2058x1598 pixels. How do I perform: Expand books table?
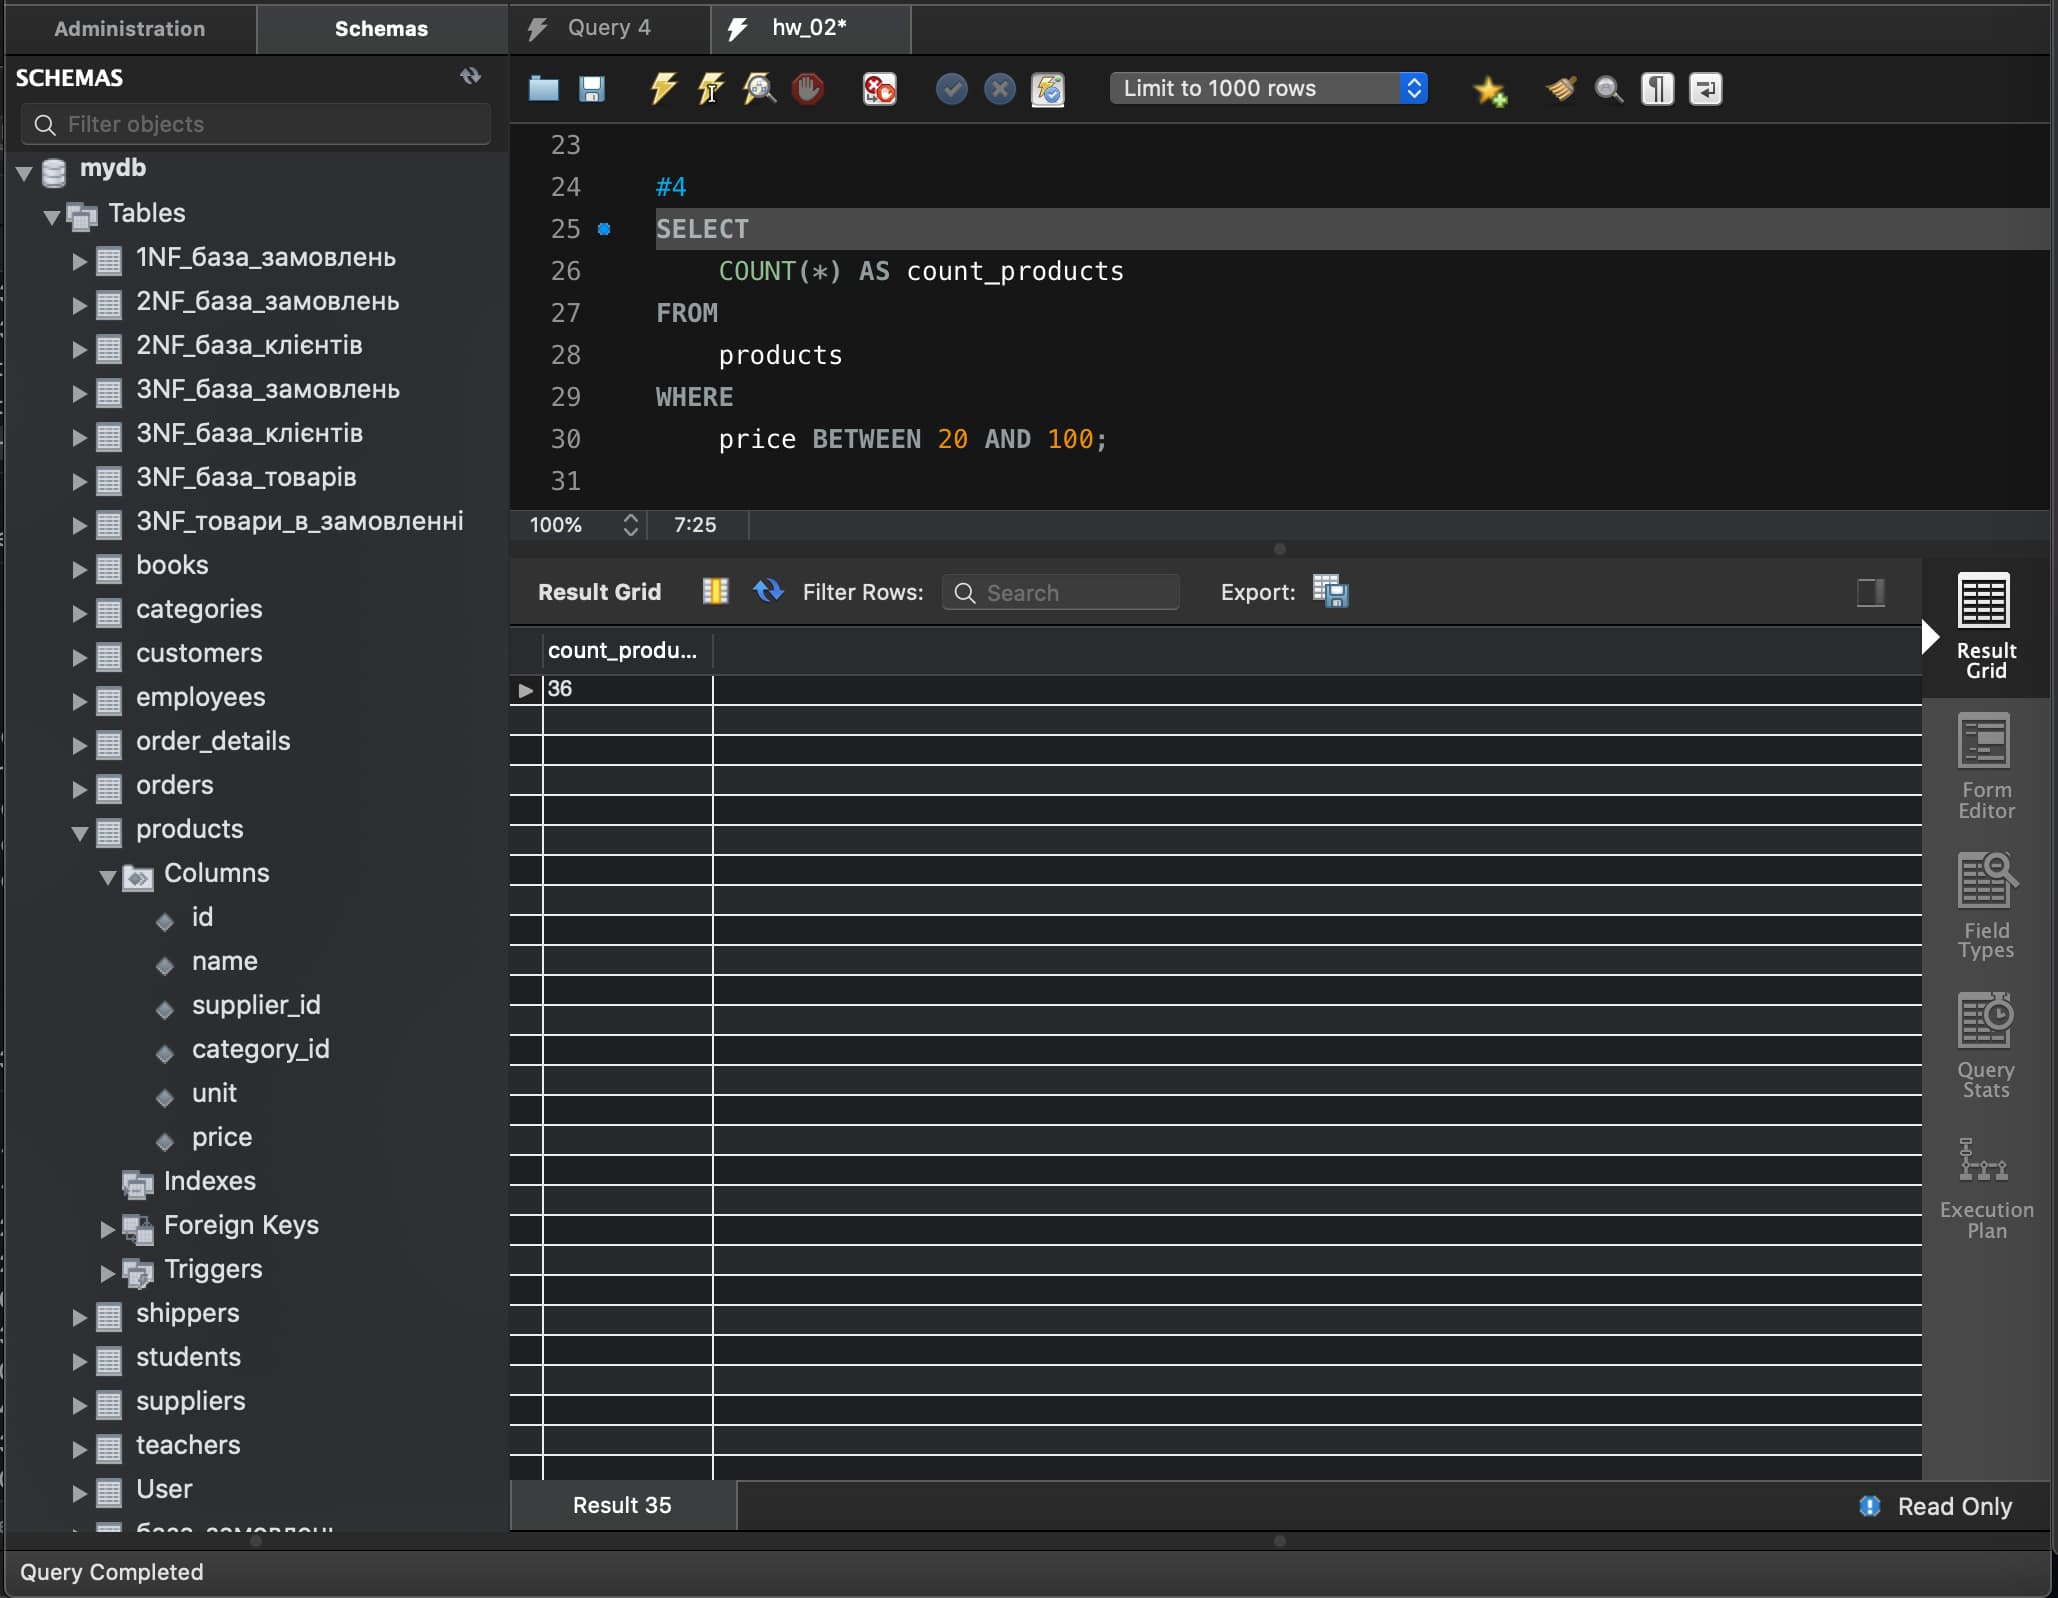pyautogui.click(x=79, y=569)
